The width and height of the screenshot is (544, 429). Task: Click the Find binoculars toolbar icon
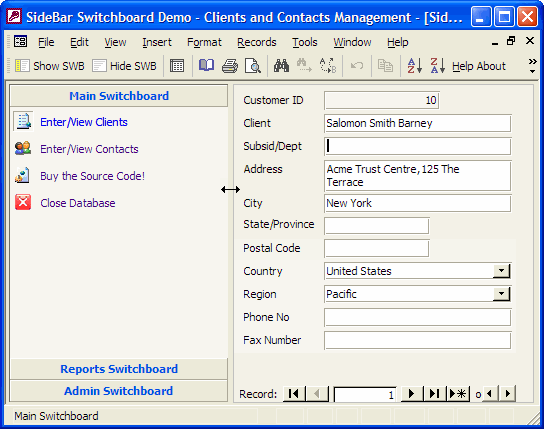(x=281, y=66)
